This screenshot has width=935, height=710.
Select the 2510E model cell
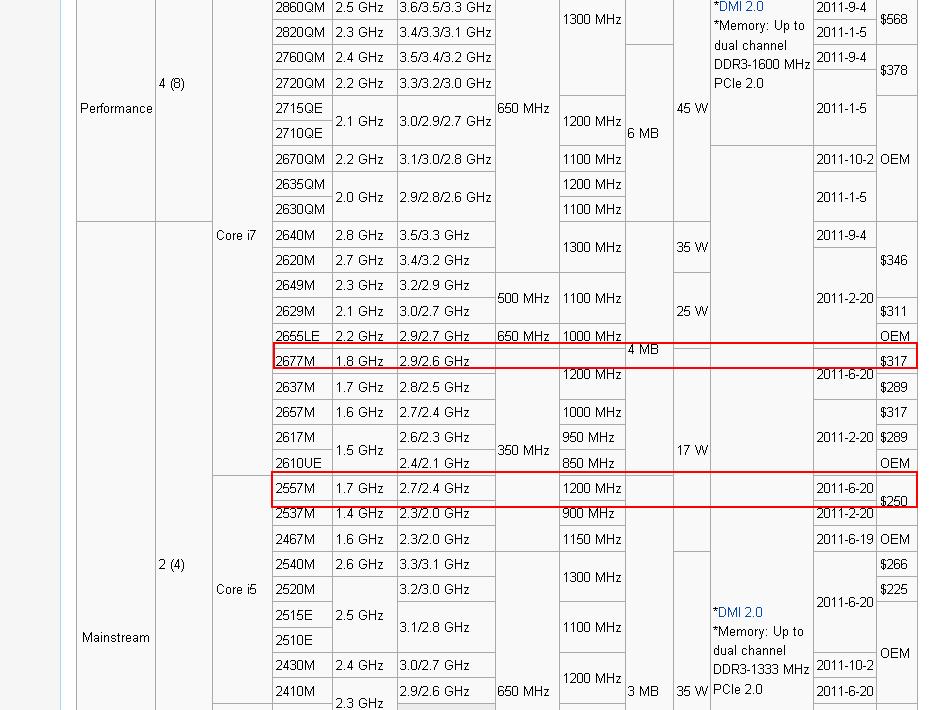coord(302,640)
